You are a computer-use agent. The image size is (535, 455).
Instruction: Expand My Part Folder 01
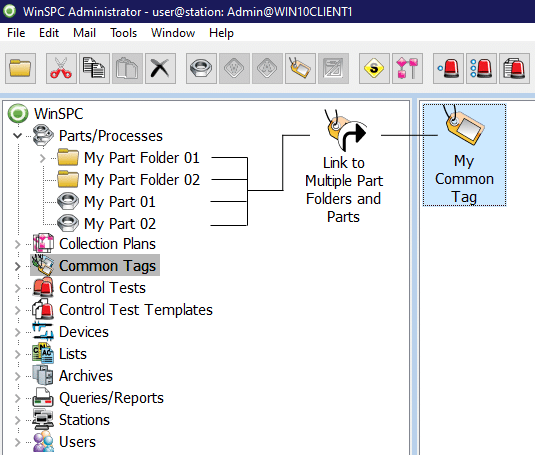pos(42,158)
